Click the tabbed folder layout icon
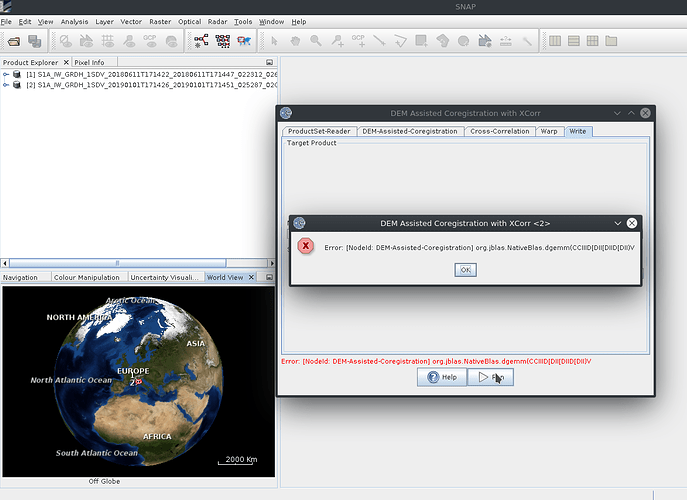687x500 pixels. [611, 41]
